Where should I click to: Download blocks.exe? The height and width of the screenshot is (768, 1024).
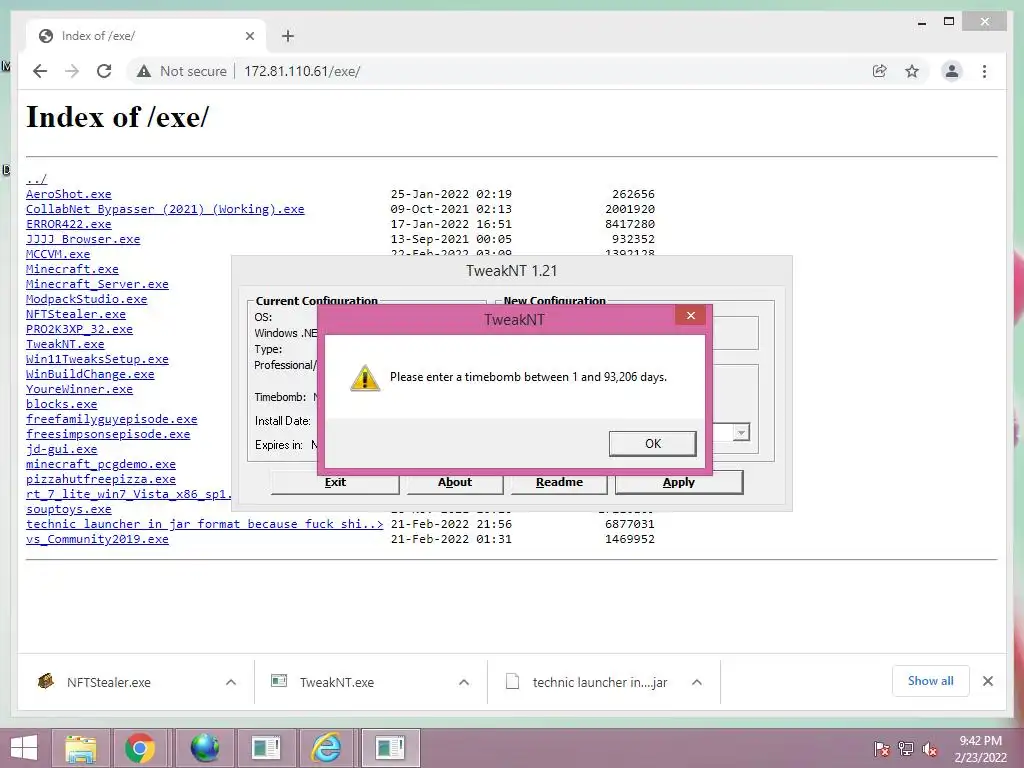[x=61, y=404]
